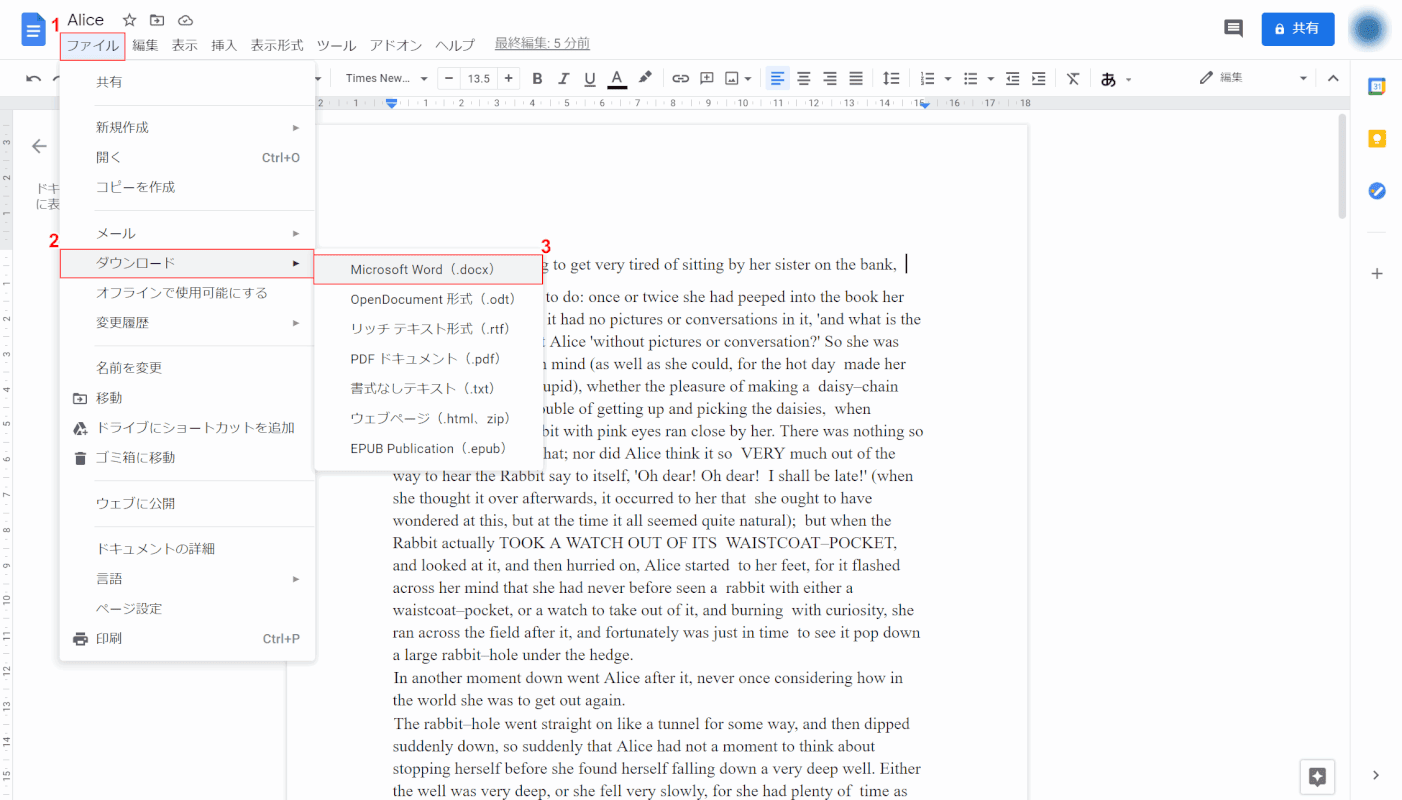Open the Google Docs home icon
The width and height of the screenshot is (1402, 800).
pyautogui.click(x=34, y=30)
